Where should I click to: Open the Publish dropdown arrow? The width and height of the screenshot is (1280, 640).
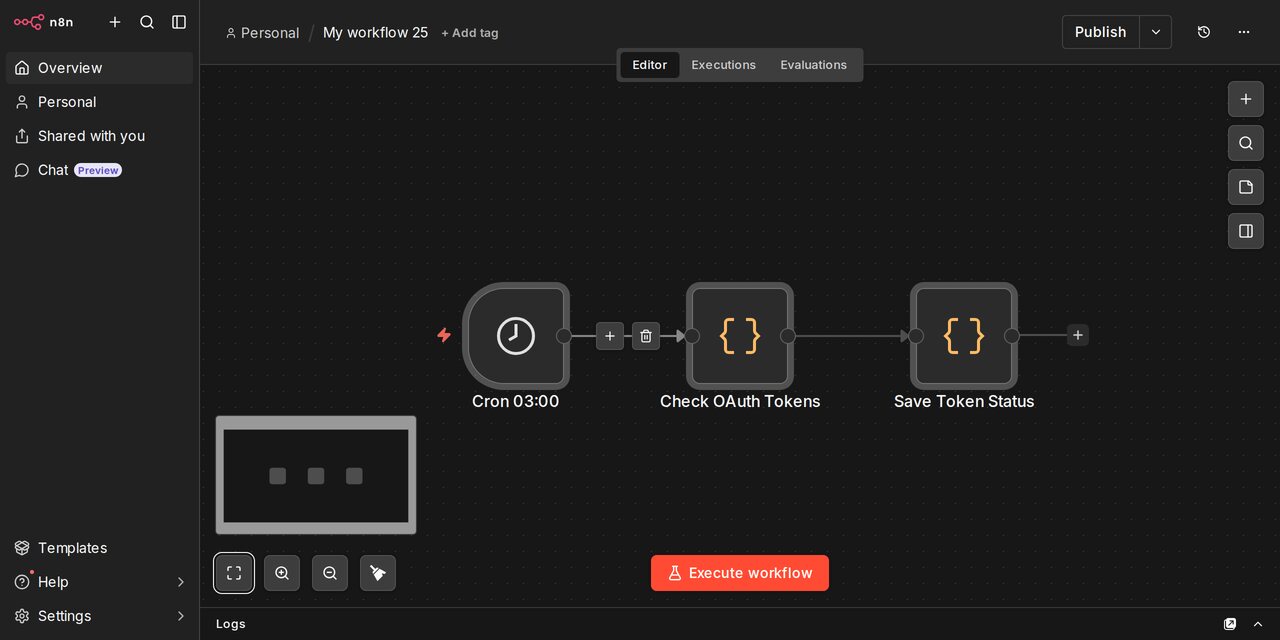tap(1156, 32)
